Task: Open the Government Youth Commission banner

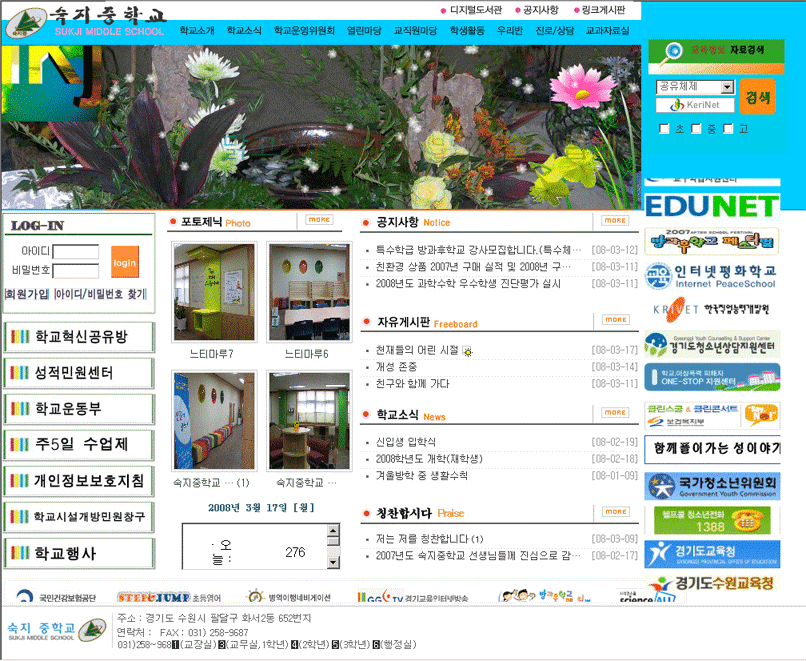Action: point(711,486)
